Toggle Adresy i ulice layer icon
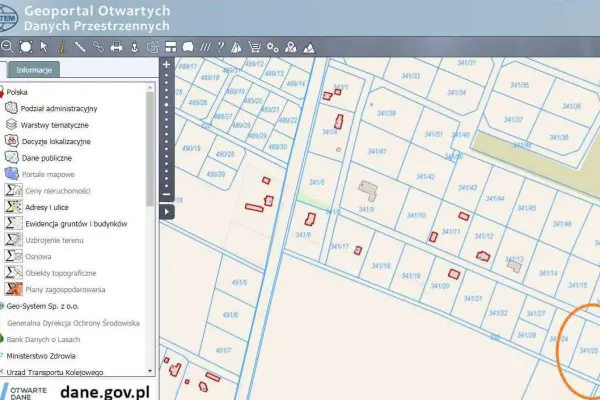This screenshot has width=600, height=400. (x=13, y=207)
